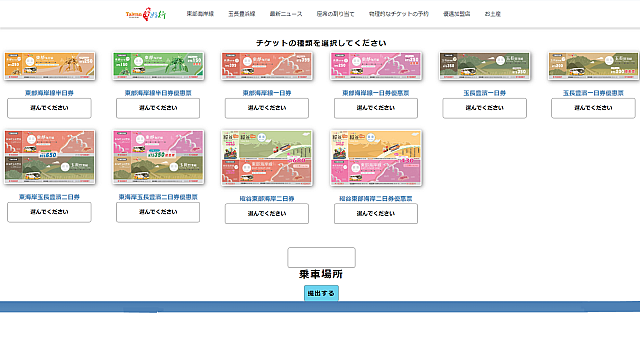Open the お土産 menu item
640x360 pixels.
click(x=493, y=14)
